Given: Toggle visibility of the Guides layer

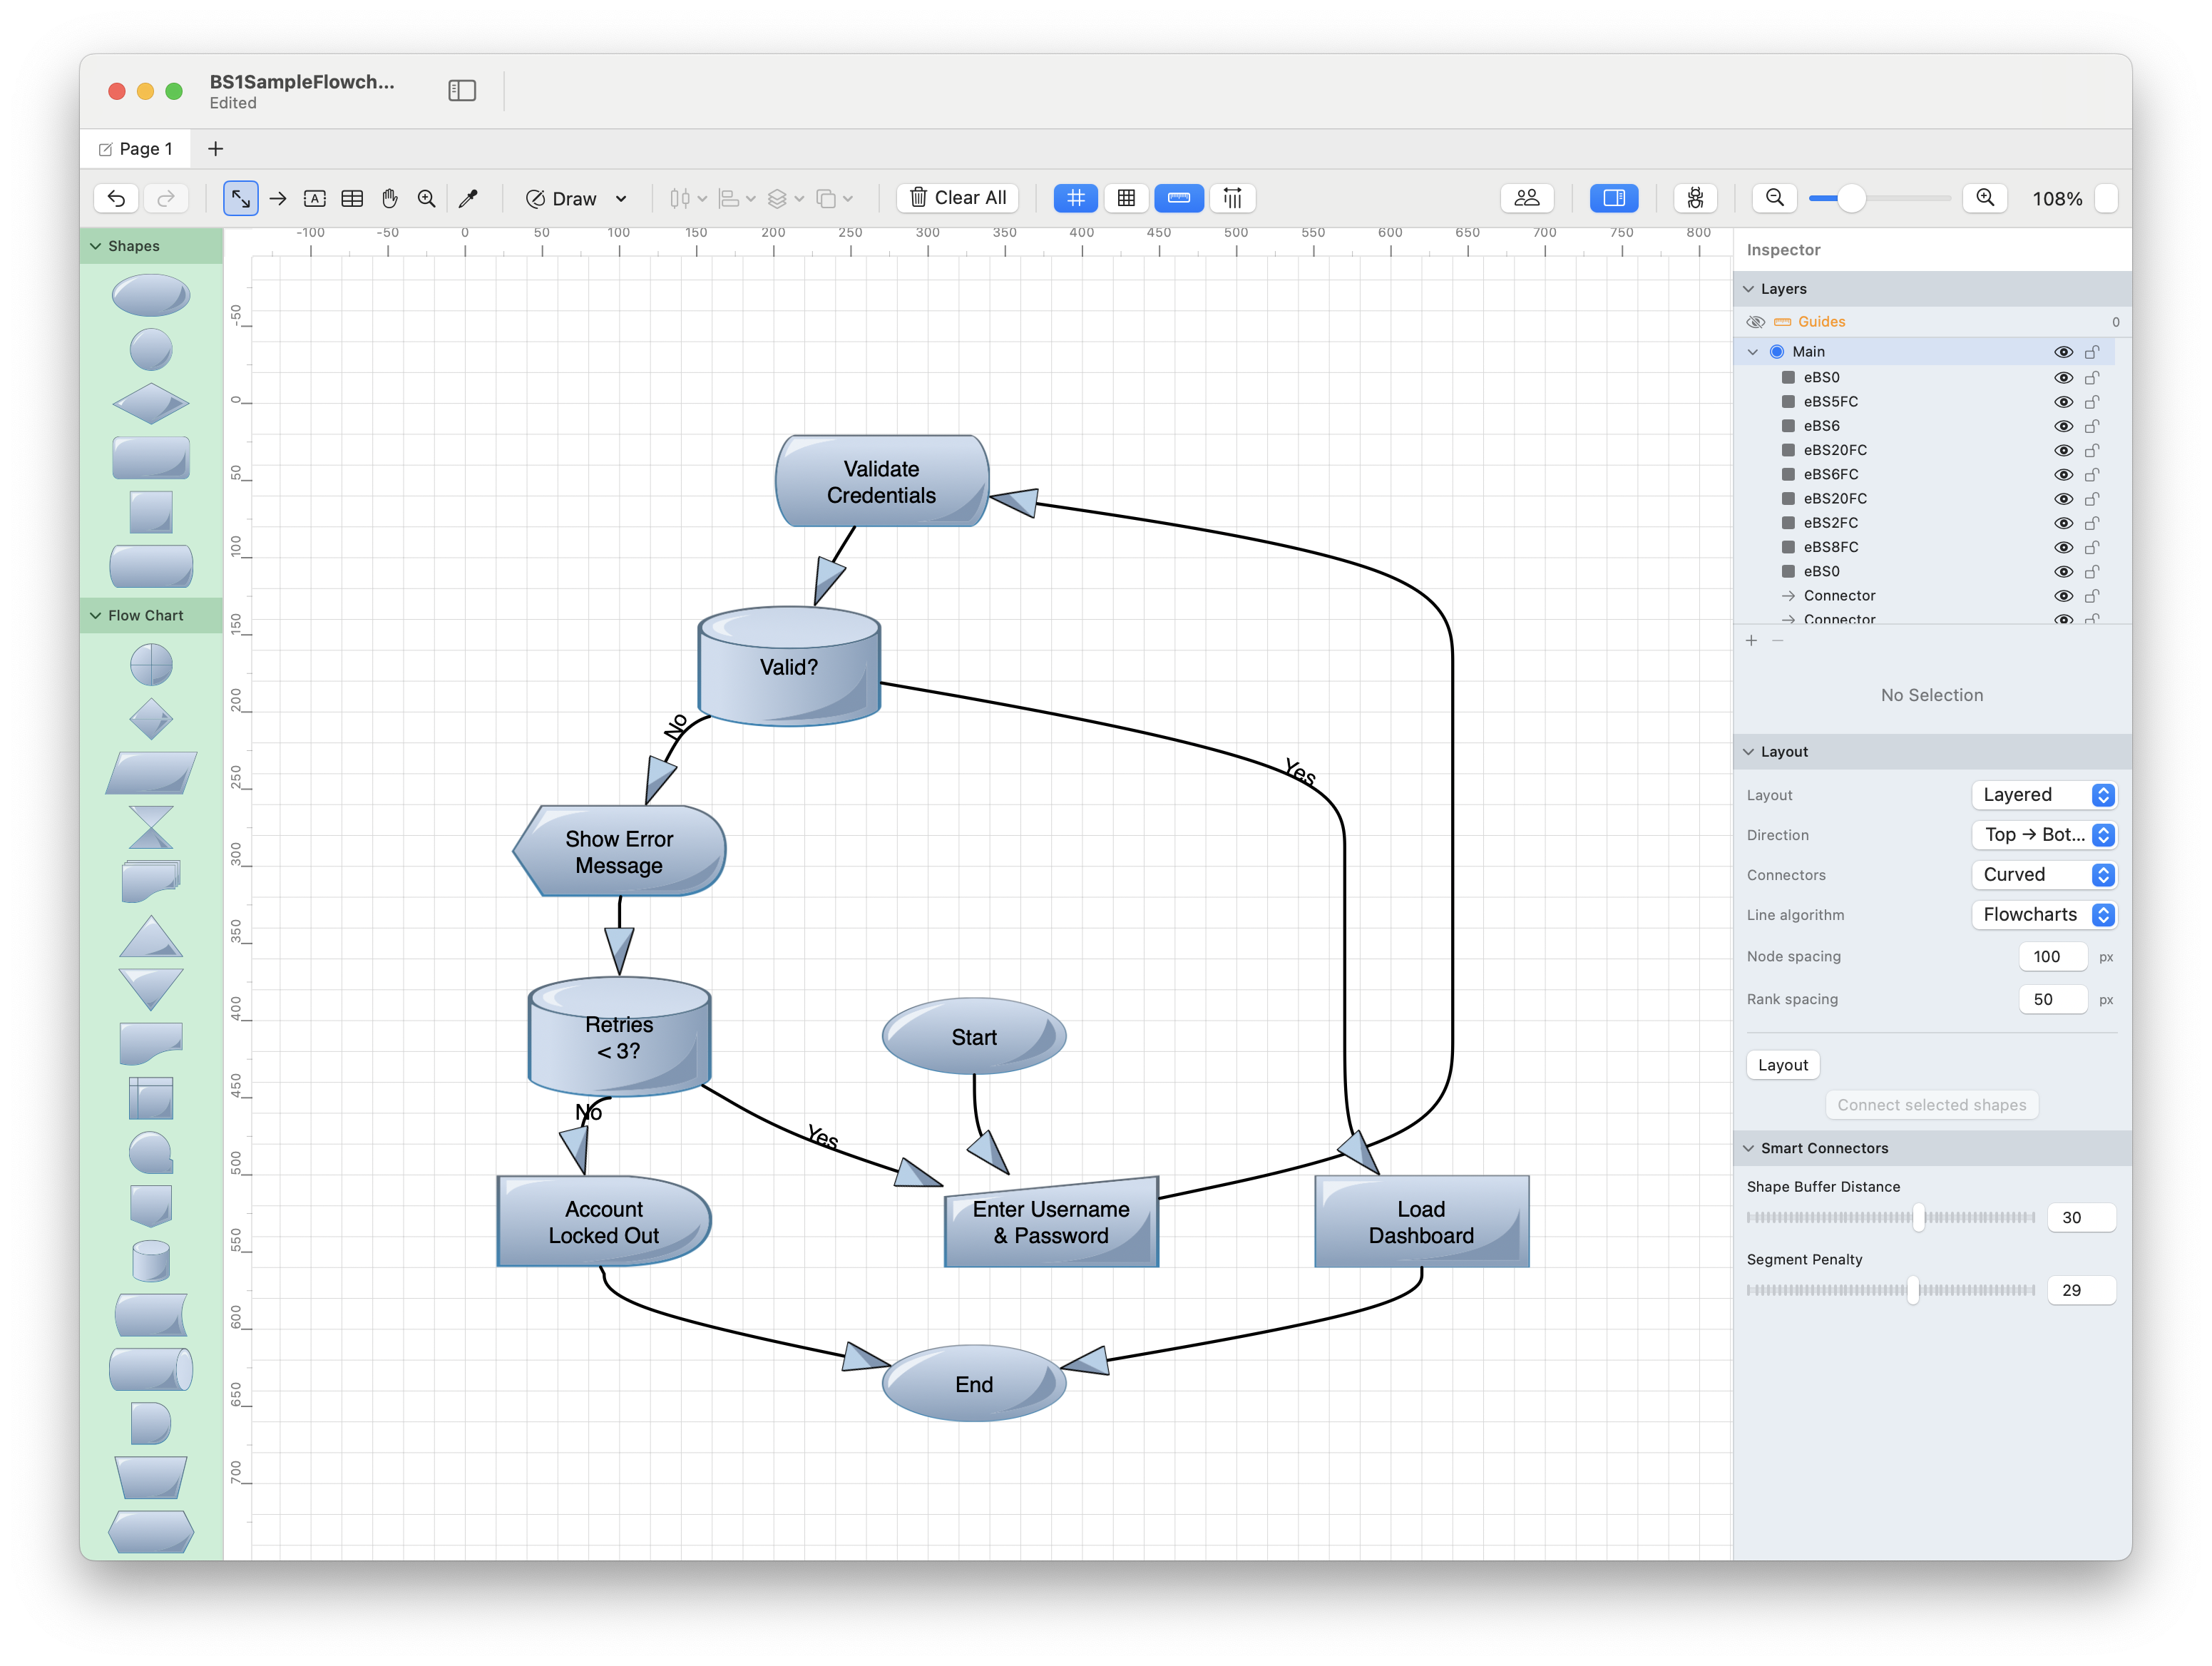Looking at the screenshot, I should (x=1755, y=322).
